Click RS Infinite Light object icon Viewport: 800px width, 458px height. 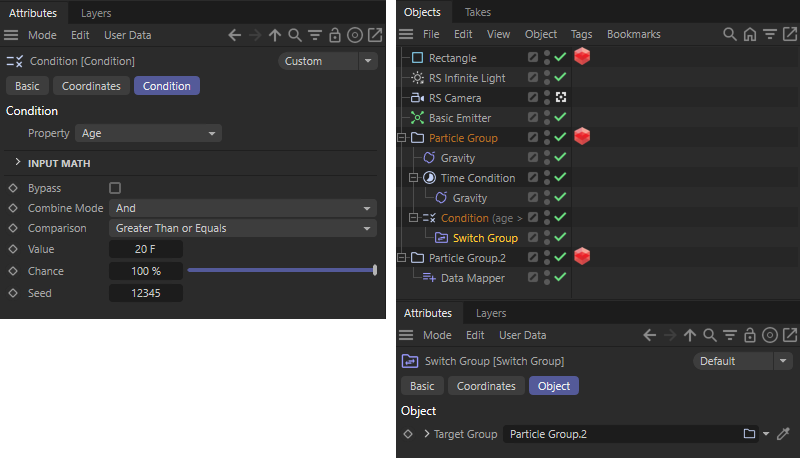(417, 78)
